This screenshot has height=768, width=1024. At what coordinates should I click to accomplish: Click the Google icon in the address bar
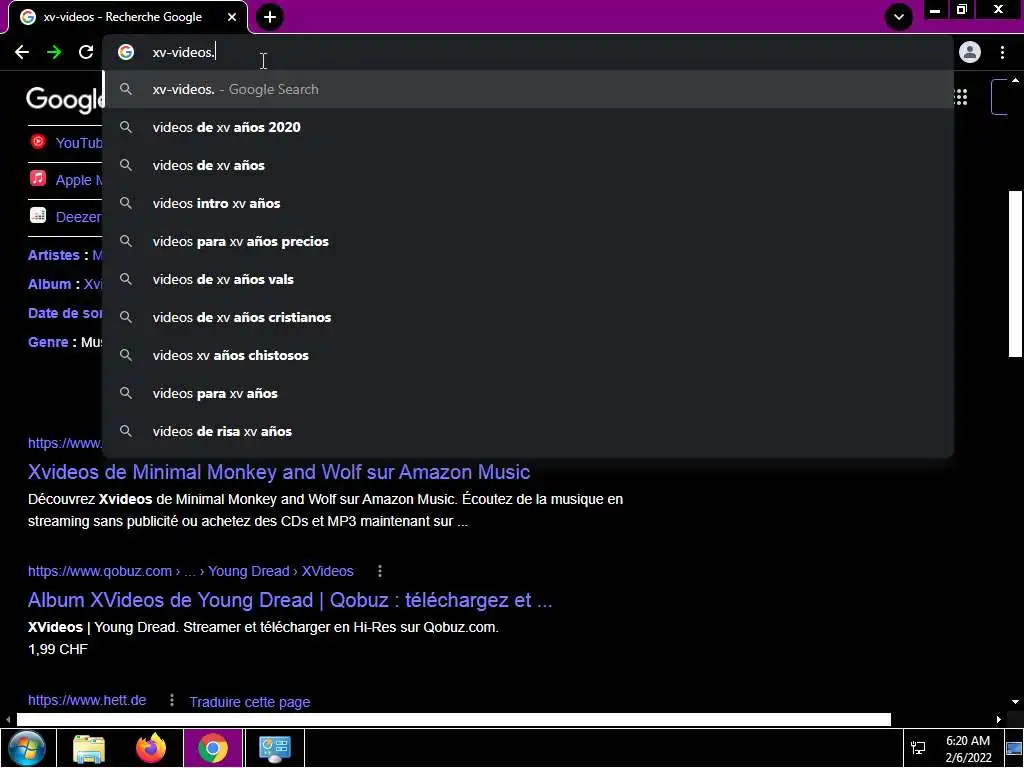[126, 52]
